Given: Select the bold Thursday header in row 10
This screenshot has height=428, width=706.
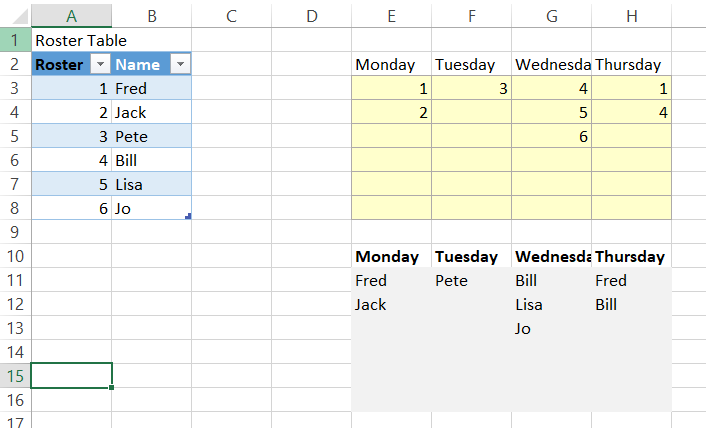Looking at the screenshot, I should click(631, 256).
